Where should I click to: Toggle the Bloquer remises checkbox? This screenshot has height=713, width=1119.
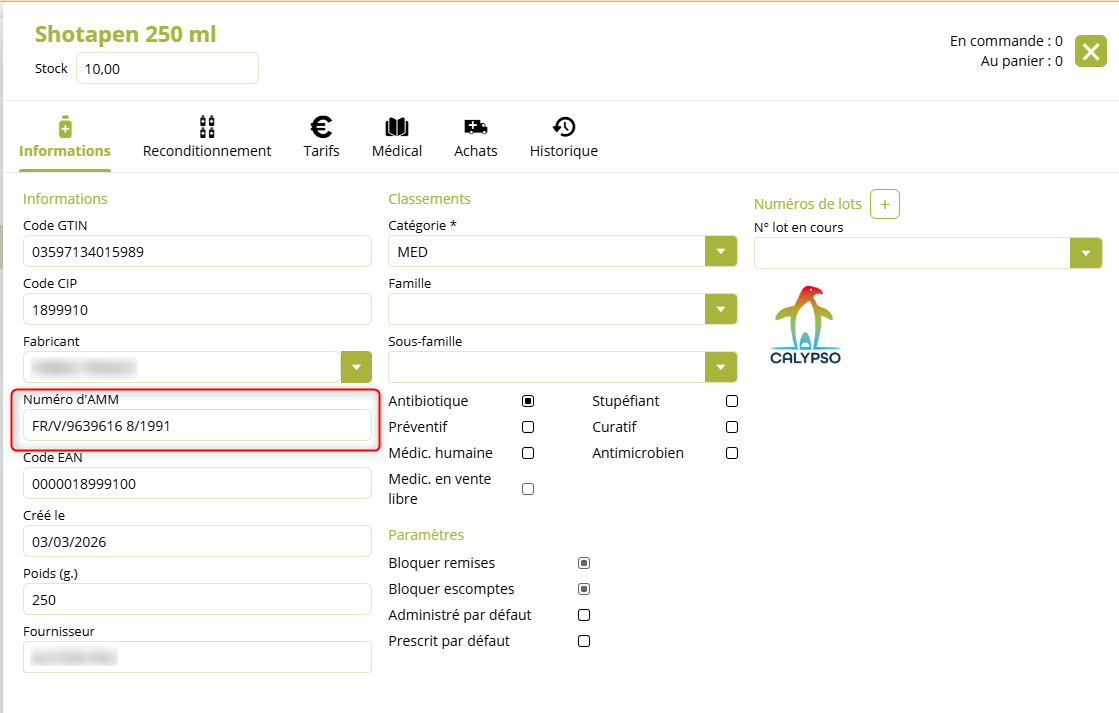coord(584,563)
